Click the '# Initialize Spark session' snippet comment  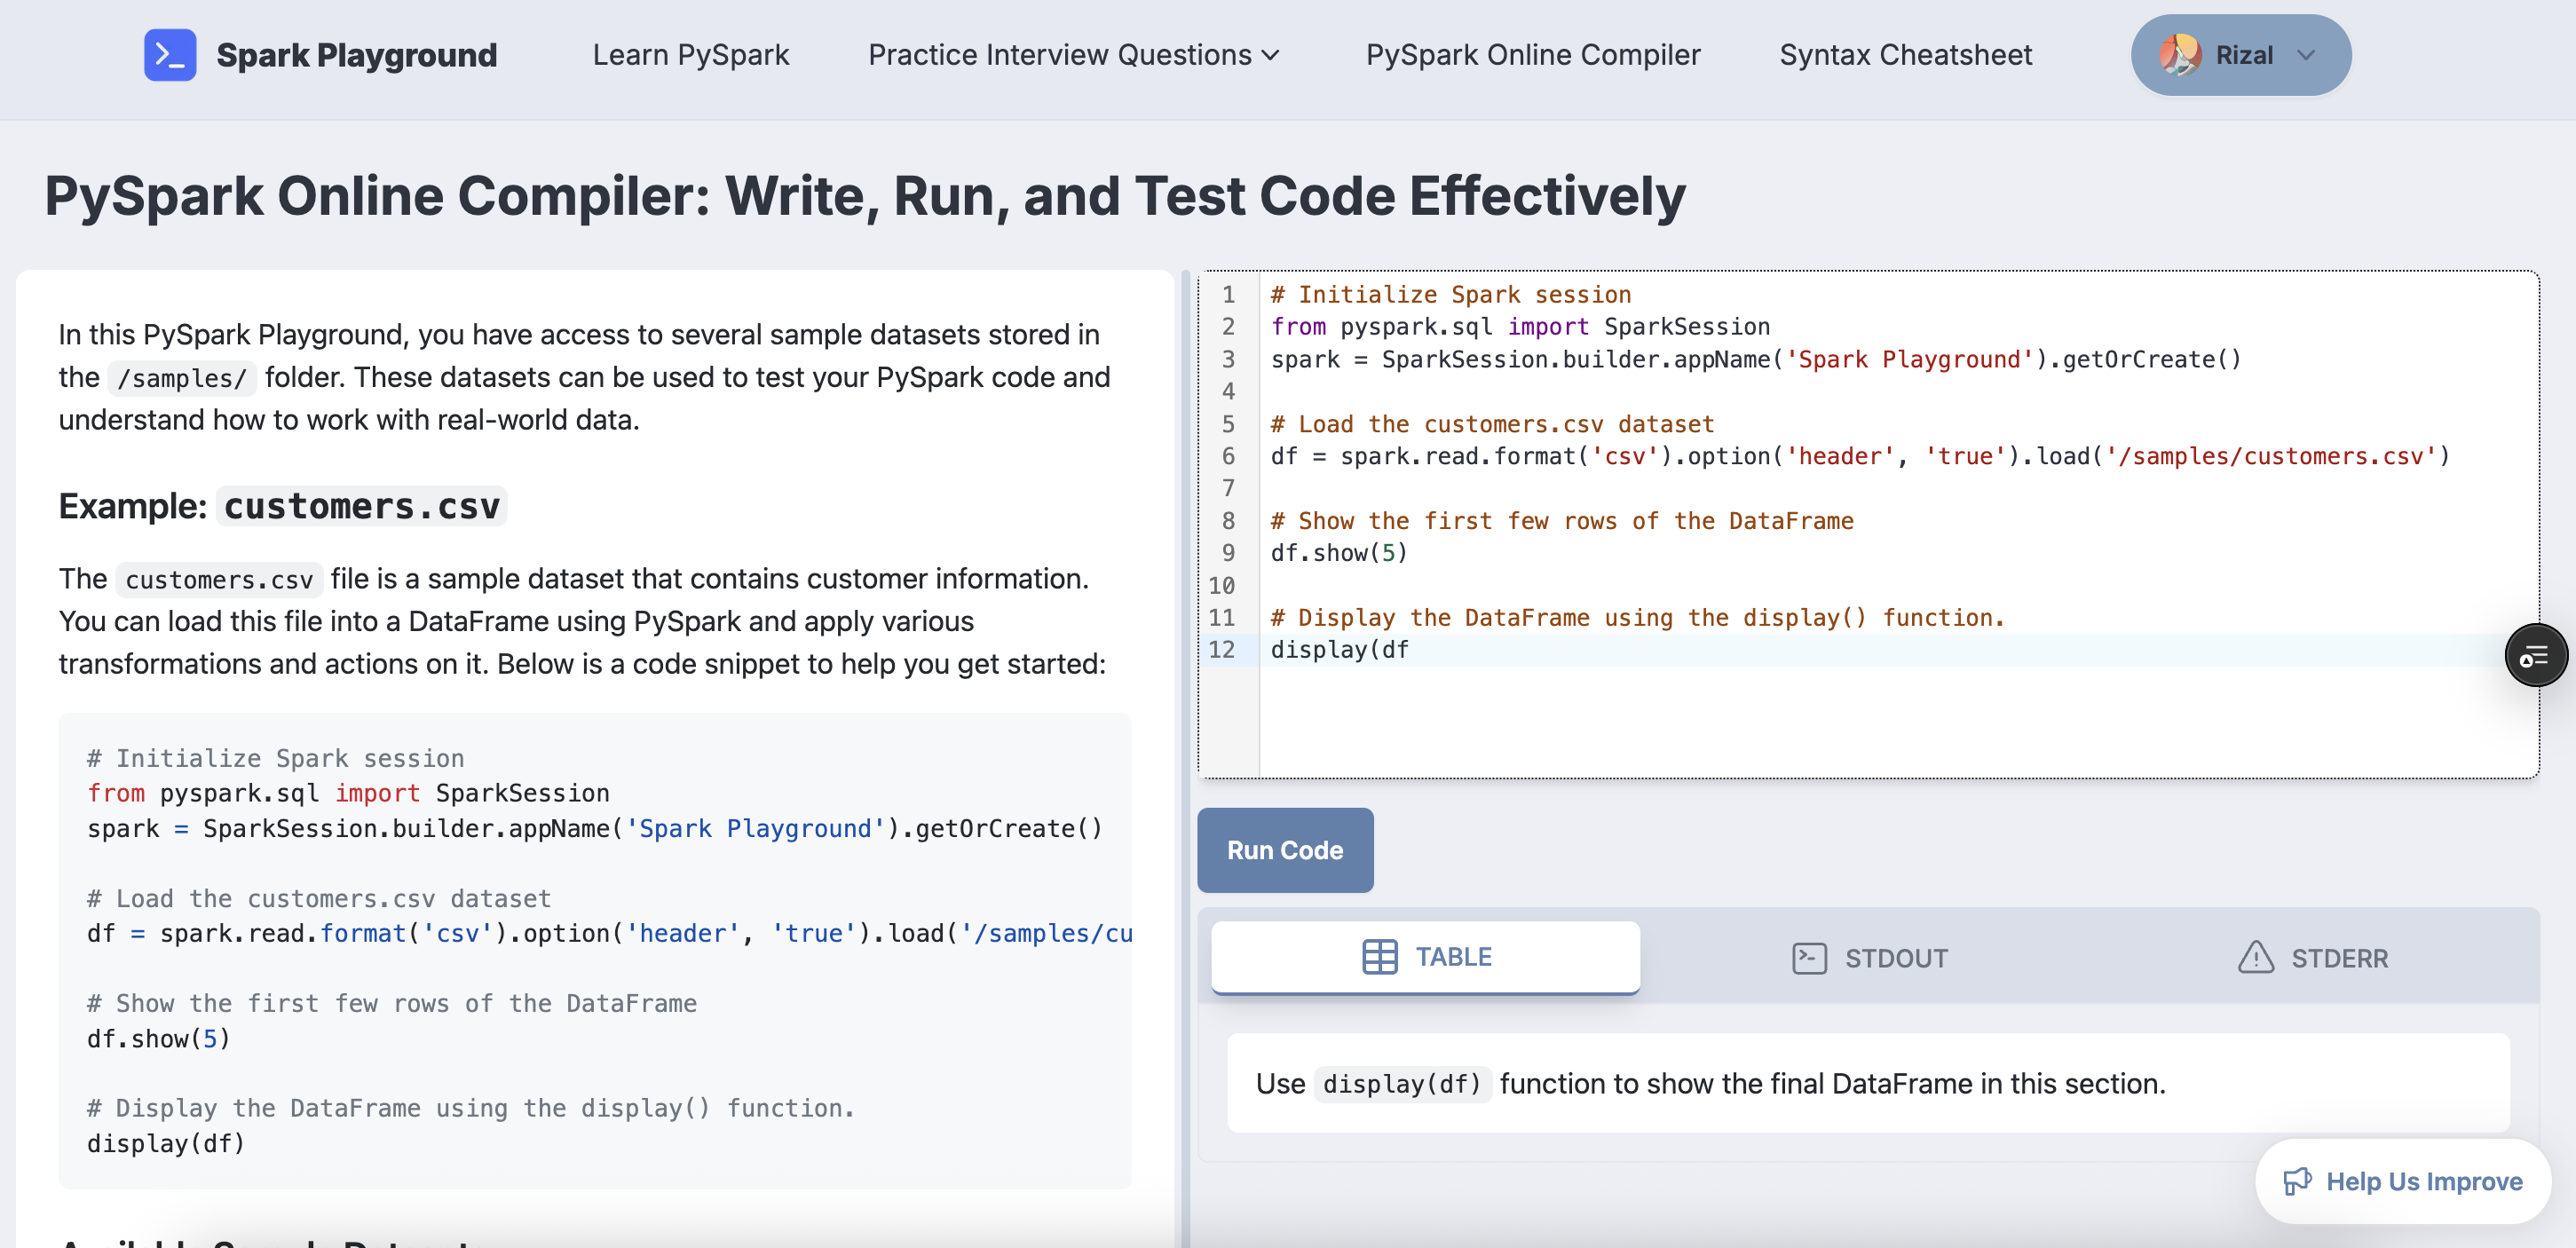tap(276, 758)
